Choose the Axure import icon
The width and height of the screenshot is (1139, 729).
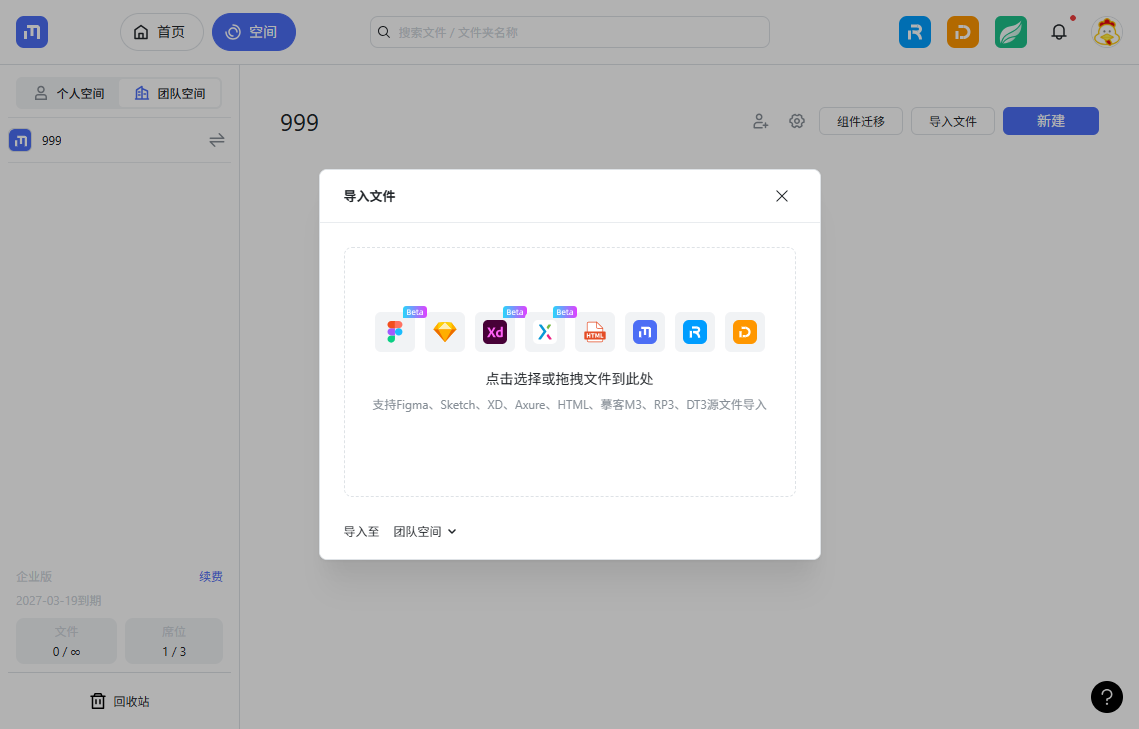[x=545, y=332]
